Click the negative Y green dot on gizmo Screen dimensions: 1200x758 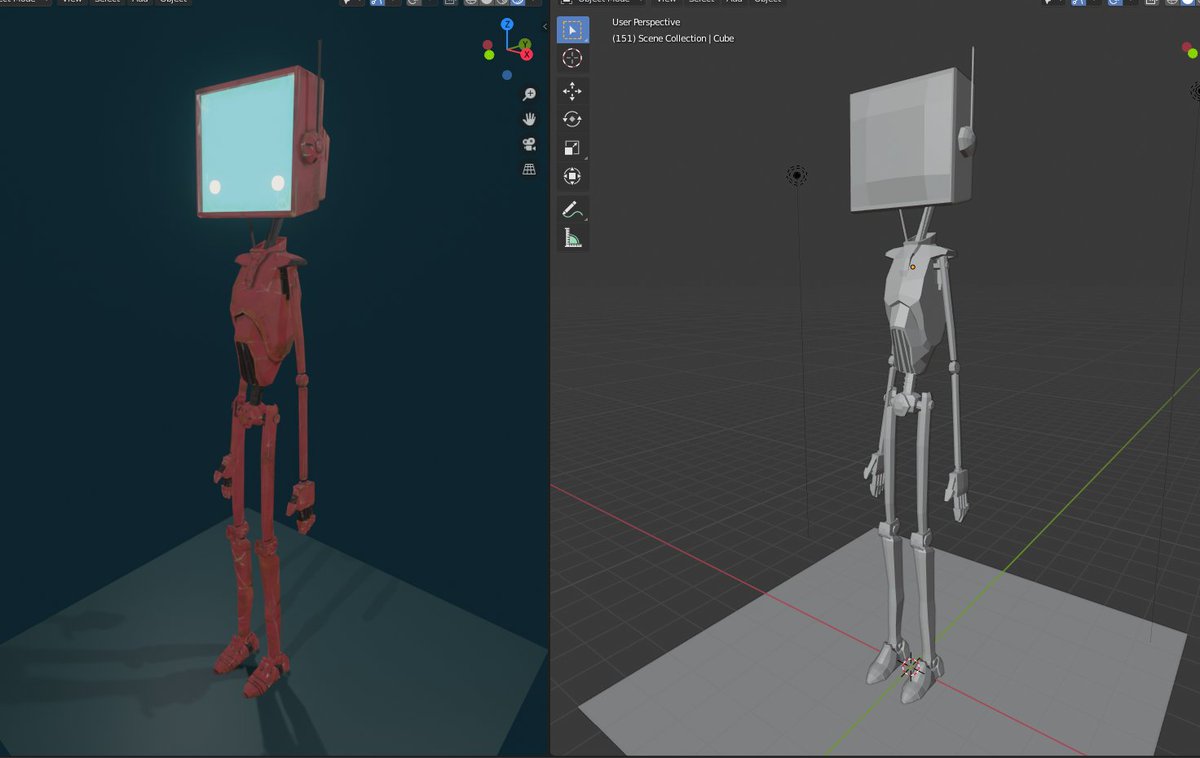point(489,55)
